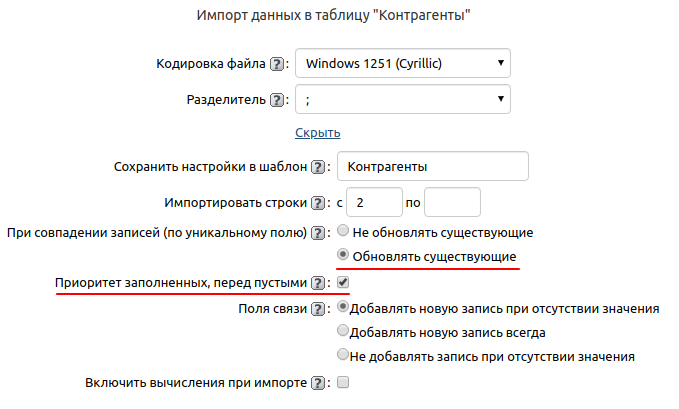Screen dimensions: 679x409
Task: Uncheck Приоритет заполненных, перед пустыми checkbox
Action: [343, 283]
